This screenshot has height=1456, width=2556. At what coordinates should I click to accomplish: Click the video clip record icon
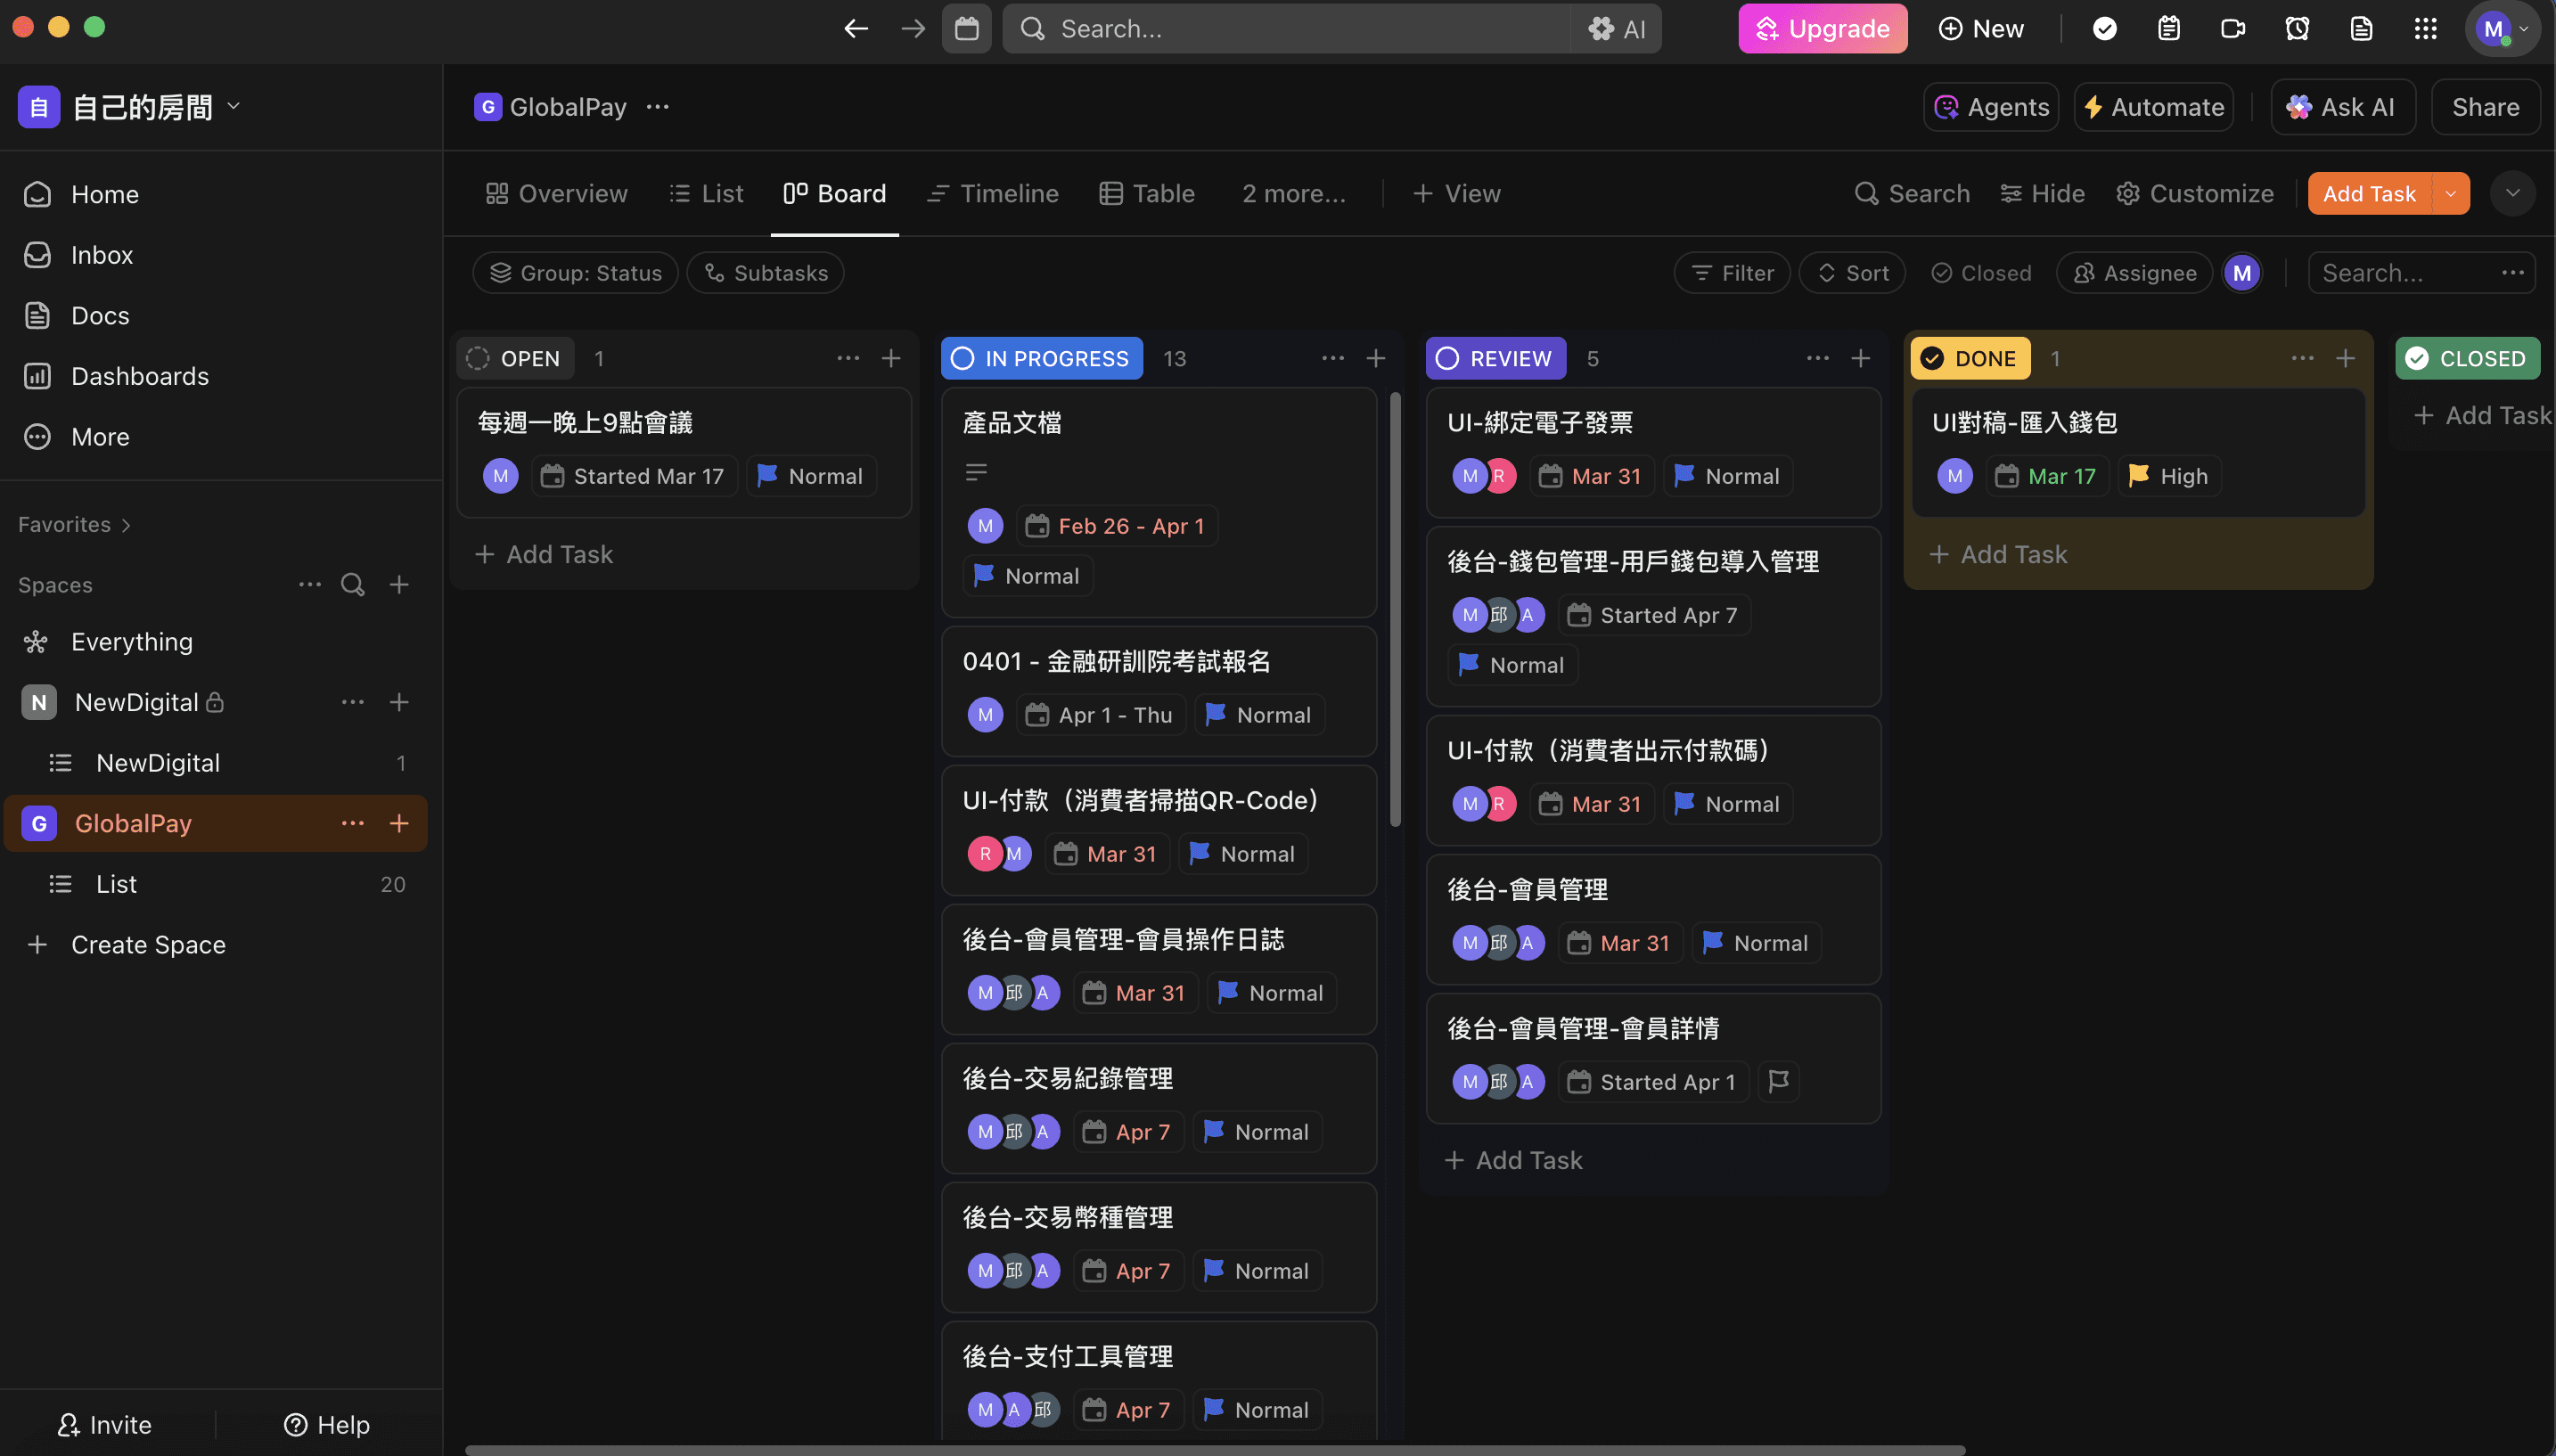coord(2232,28)
